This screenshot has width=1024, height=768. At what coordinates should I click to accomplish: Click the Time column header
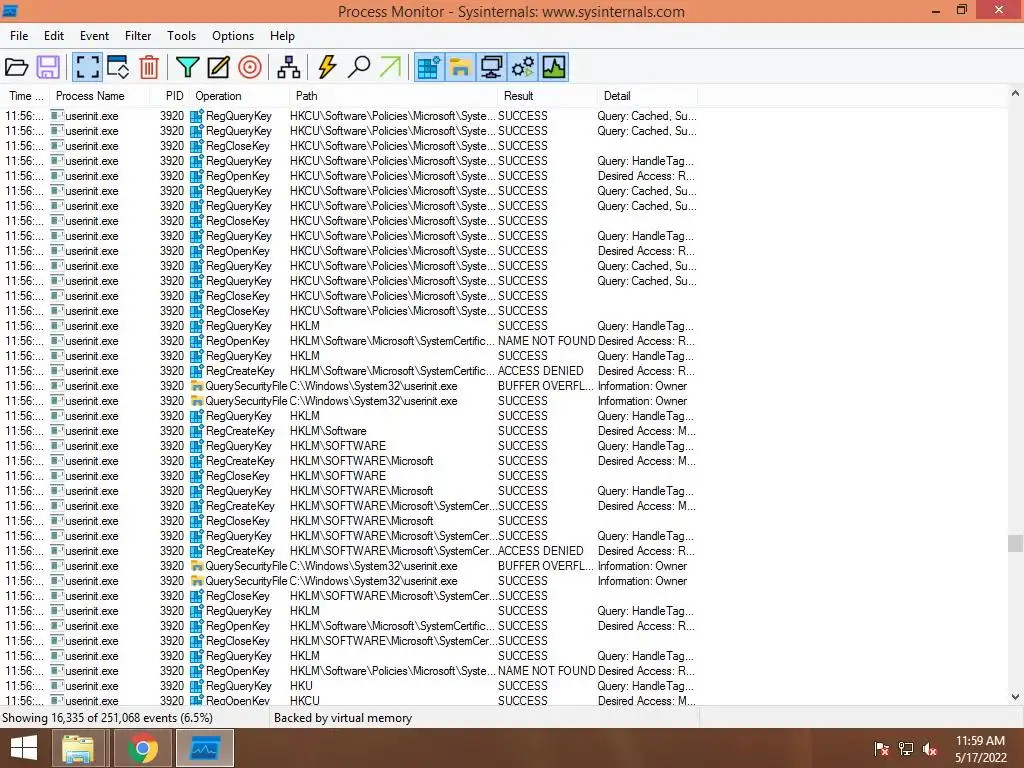(x=25, y=96)
